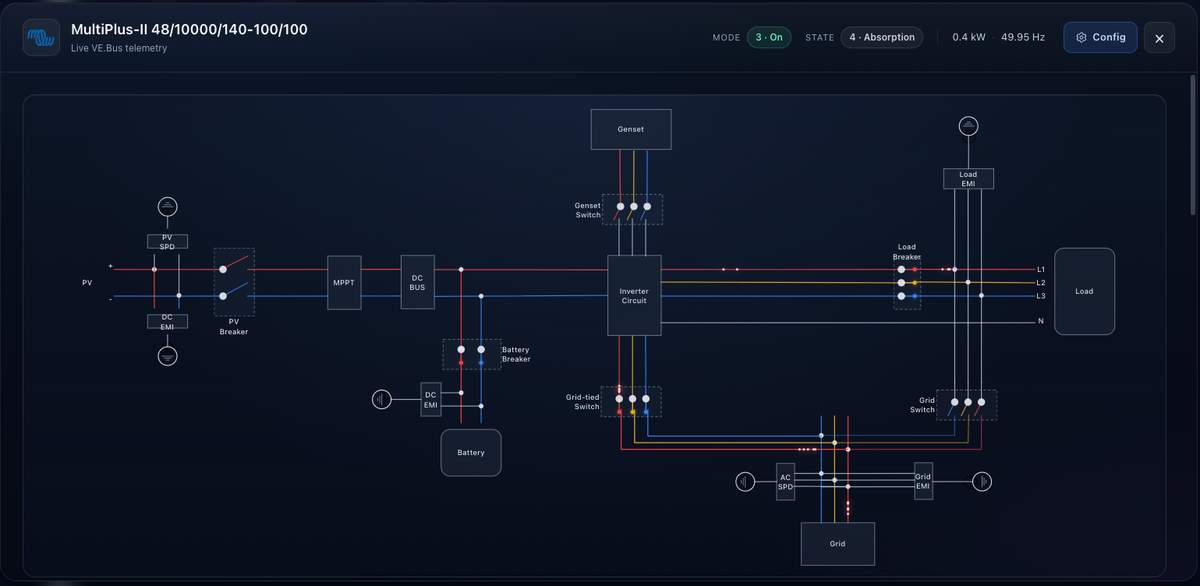
Task: Click the ground symbol below DC EMI
Action: [168, 355]
